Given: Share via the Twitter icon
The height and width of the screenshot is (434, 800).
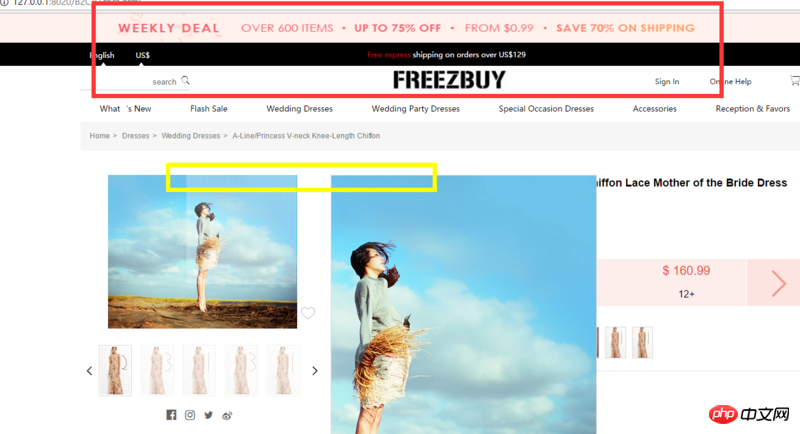Looking at the screenshot, I should click(209, 415).
